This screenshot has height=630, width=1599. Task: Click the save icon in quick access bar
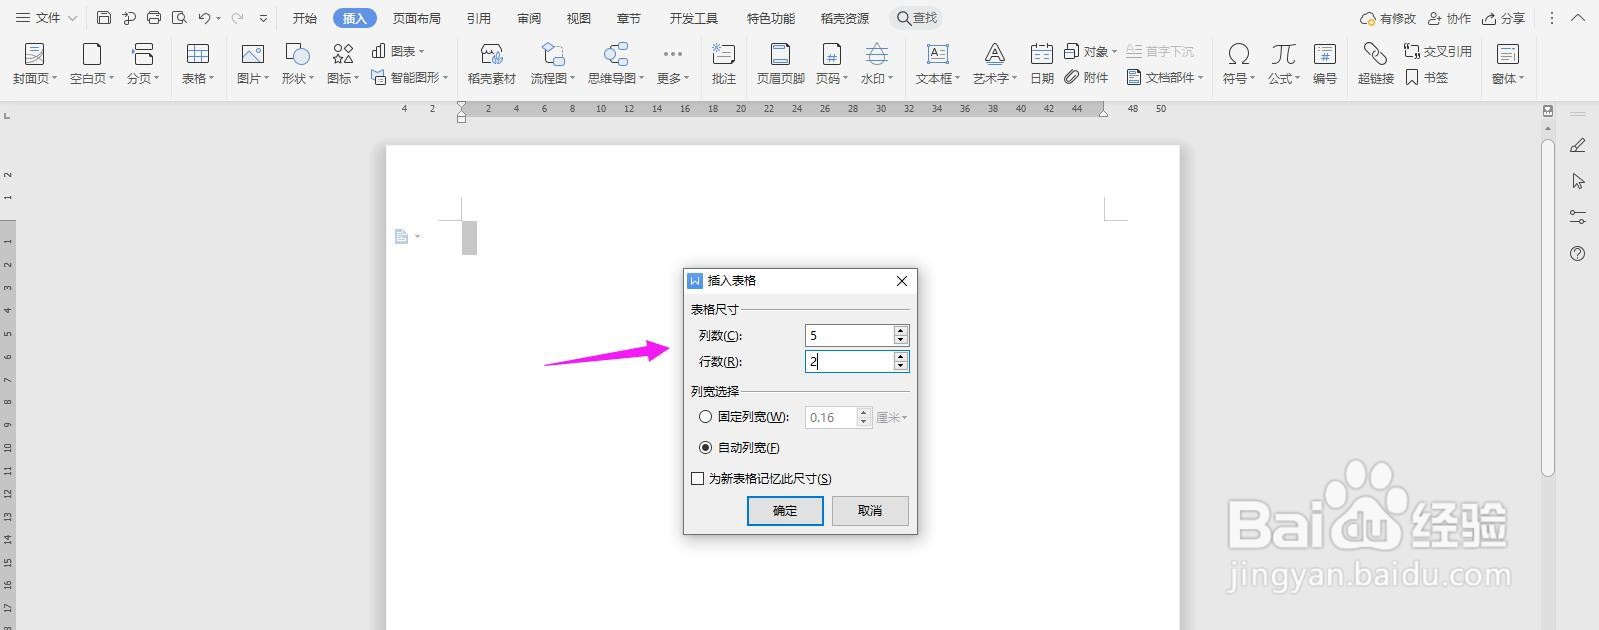tap(104, 18)
